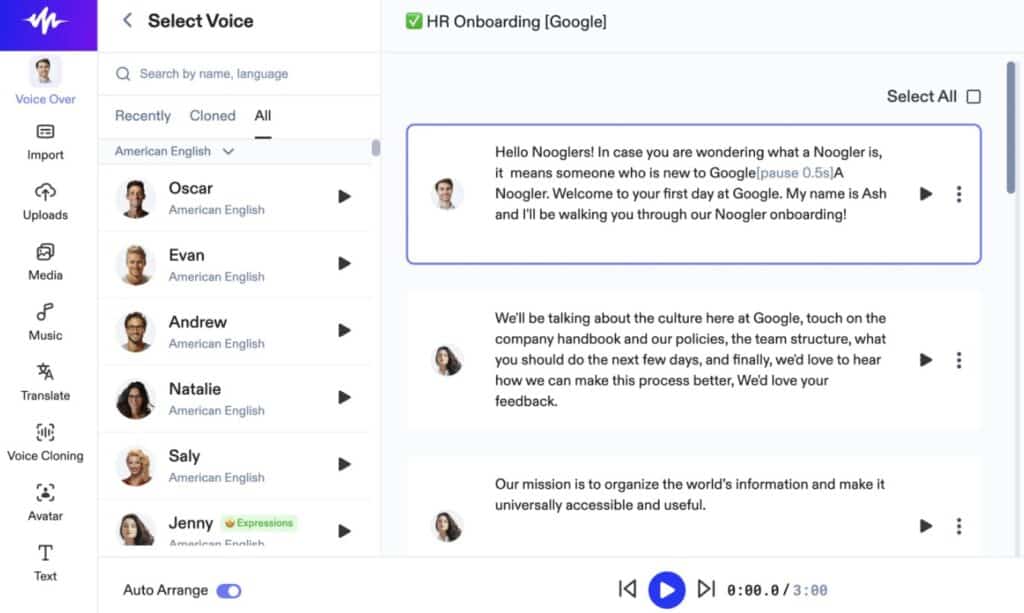Open the Import panel in sidebar
The image size is (1024, 613).
coord(45,142)
